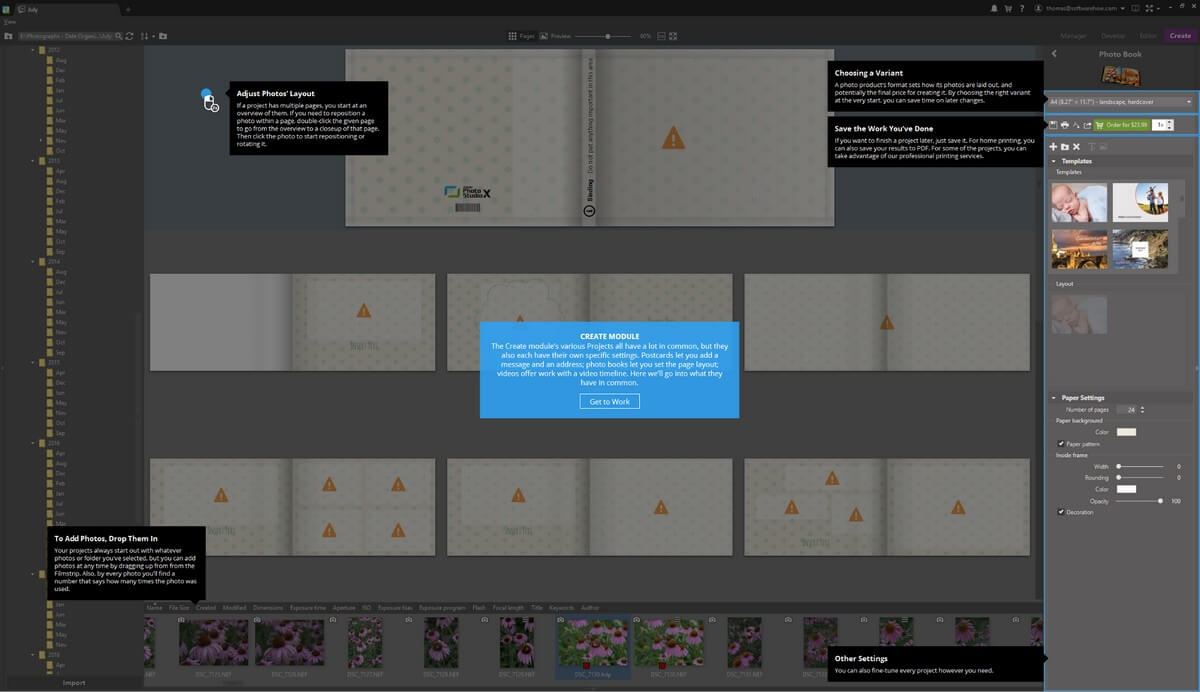Viewport: 1200px width, 692px height.
Task: Click the Inside frame Rounding slider
Action: click(x=1140, y=478)
